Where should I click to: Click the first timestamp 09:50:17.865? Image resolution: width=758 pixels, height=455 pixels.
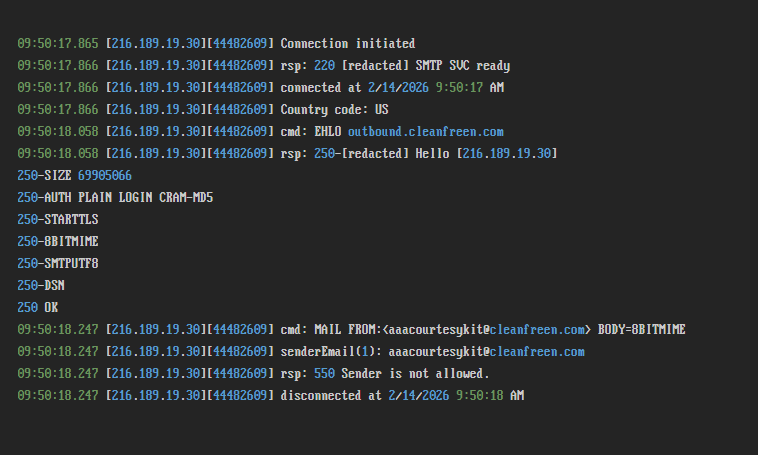(58, 43)
